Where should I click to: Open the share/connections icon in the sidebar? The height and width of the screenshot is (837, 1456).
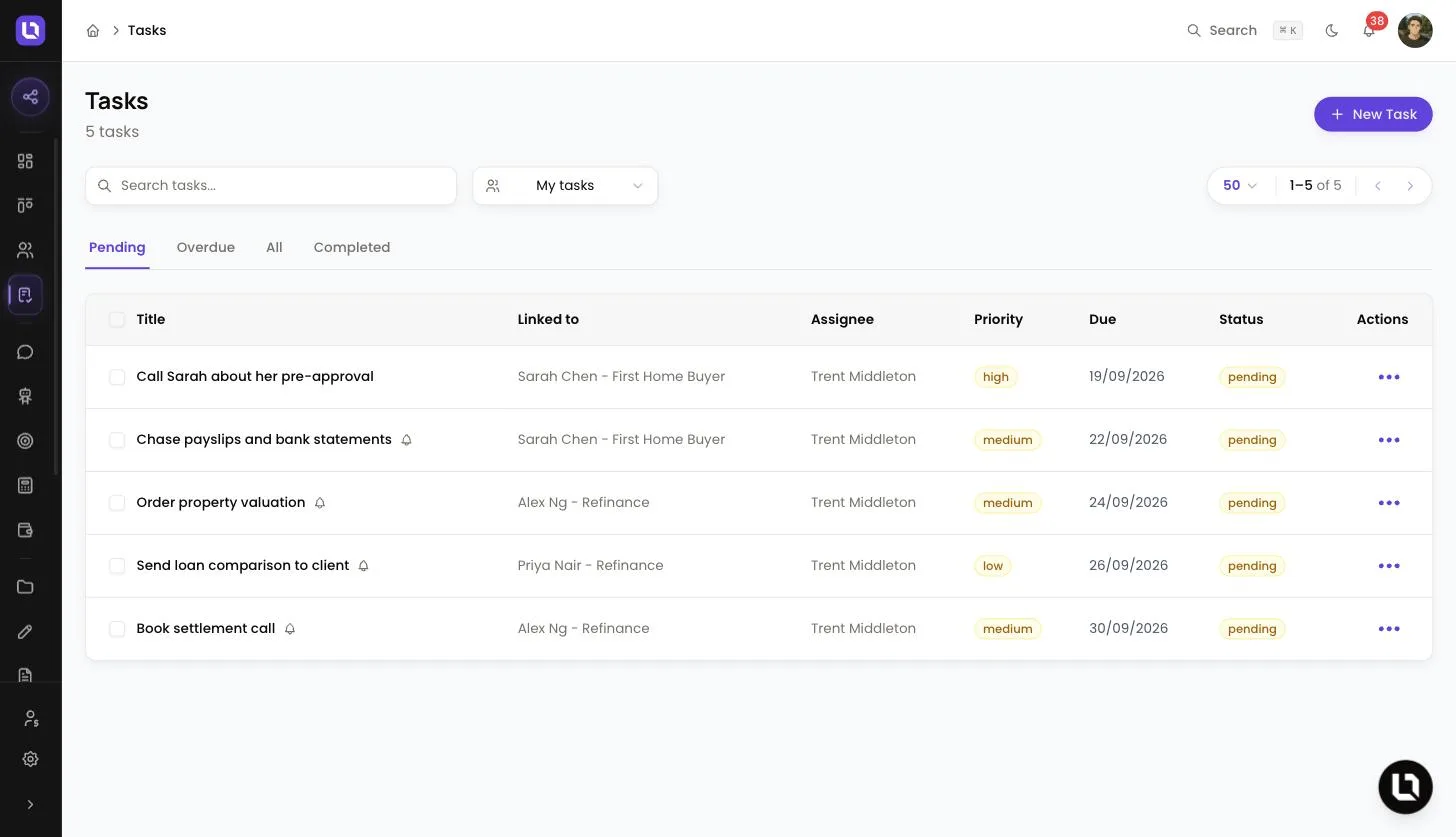(x=30, y=97)
